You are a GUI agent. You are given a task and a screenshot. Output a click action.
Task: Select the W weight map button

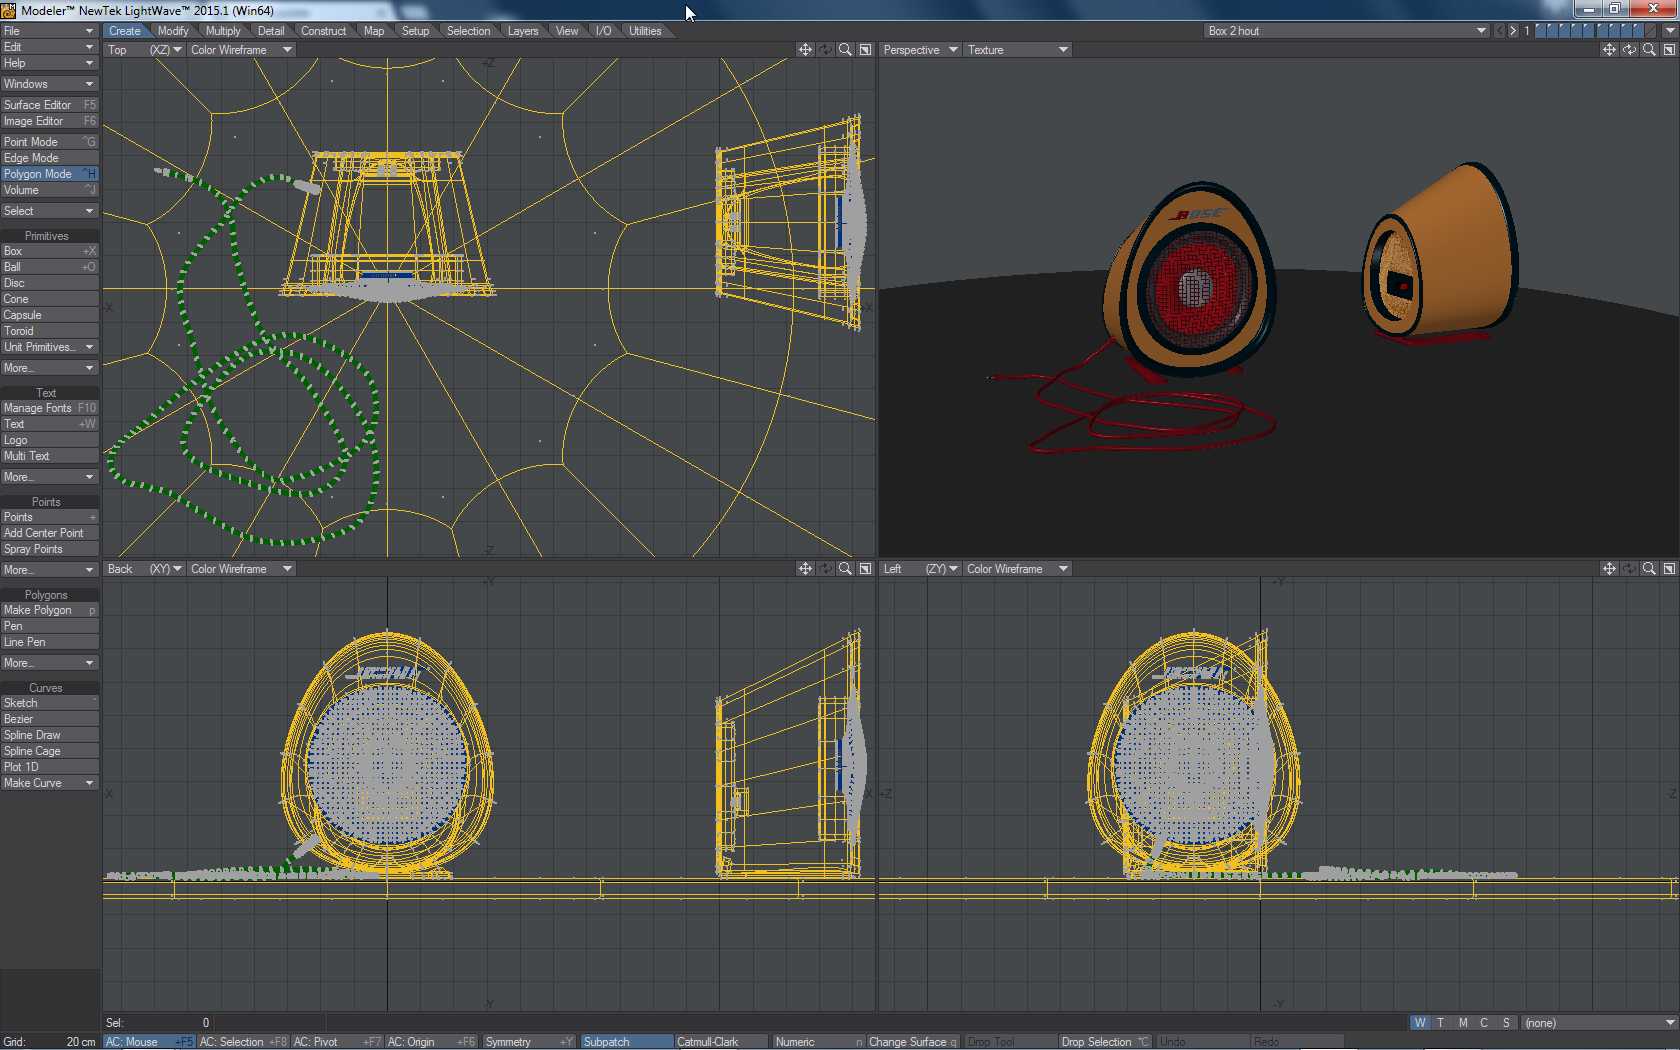pos(1420,1023)
